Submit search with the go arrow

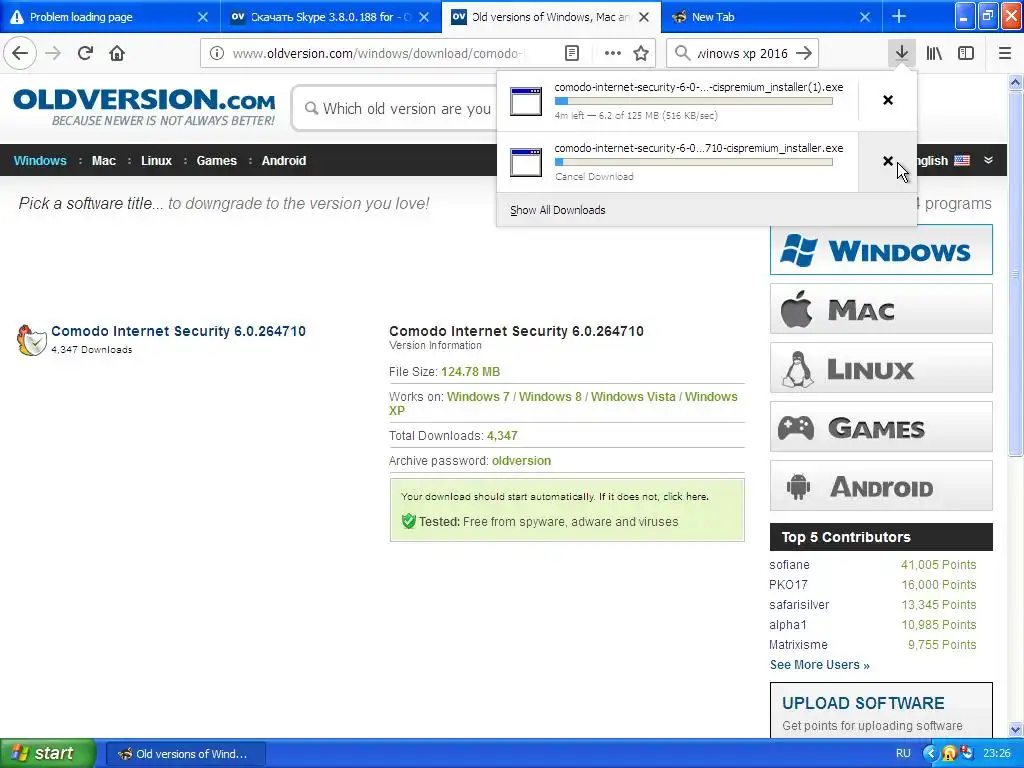tap(804, 54)
